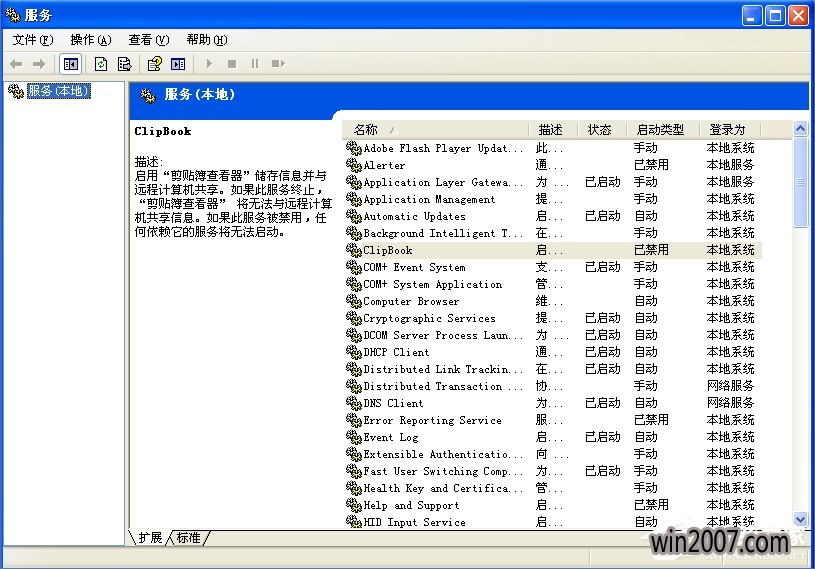Image resolution: width=815 pixels, height=569 pixels.
Task: Click gear icon beside Event Log
Action: coord(353,437)
